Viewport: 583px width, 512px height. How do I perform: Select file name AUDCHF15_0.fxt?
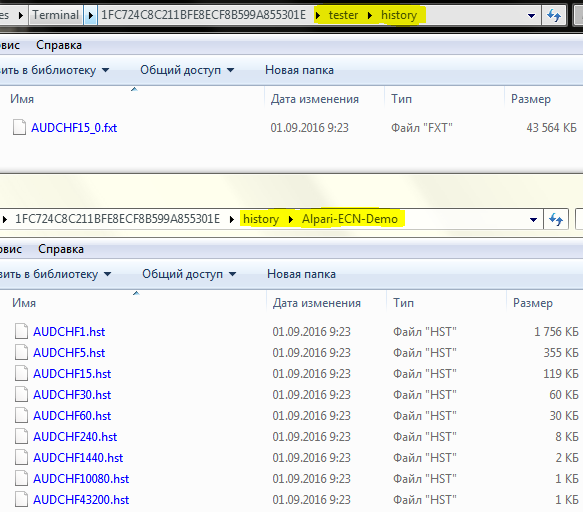pyautogui.click(x=74, y=128)
